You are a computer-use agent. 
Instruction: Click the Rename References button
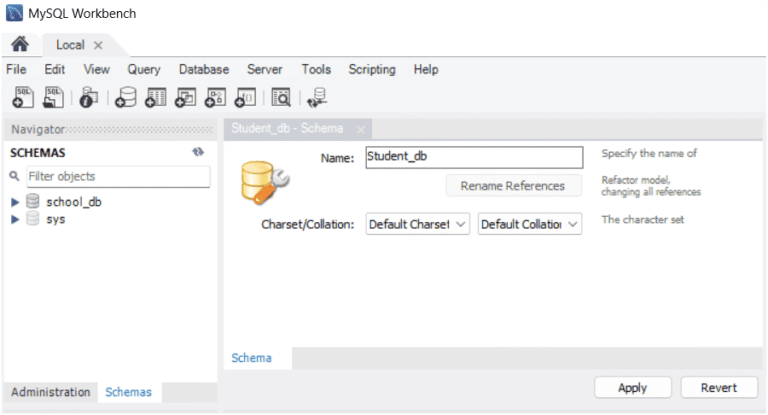[x=513, y=186]
